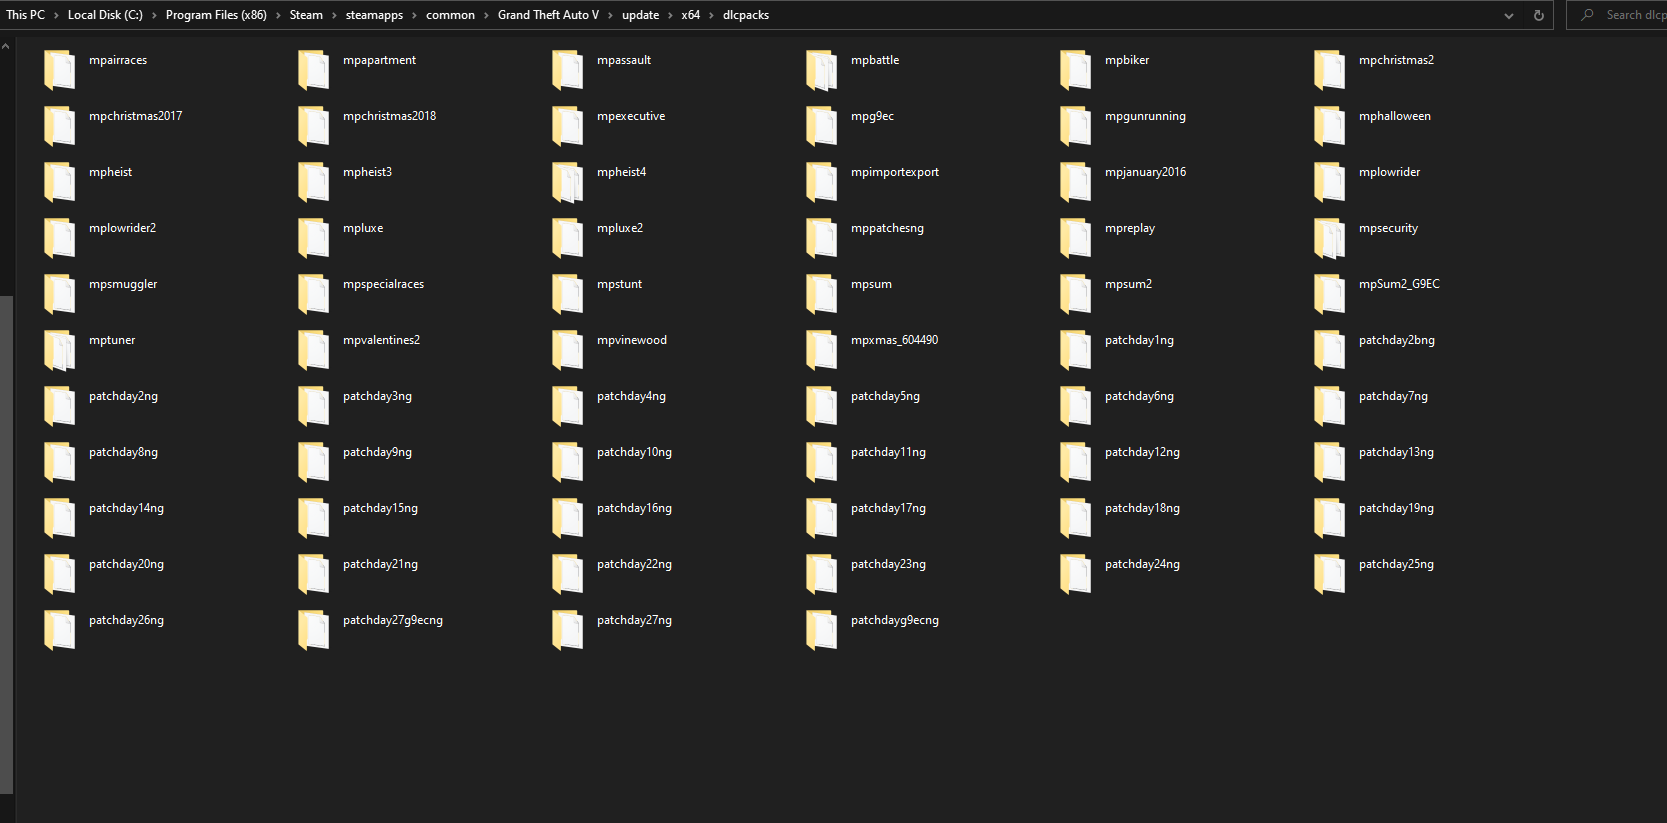
Task: Click the mptuner folder icon
Action: [59, 349]
